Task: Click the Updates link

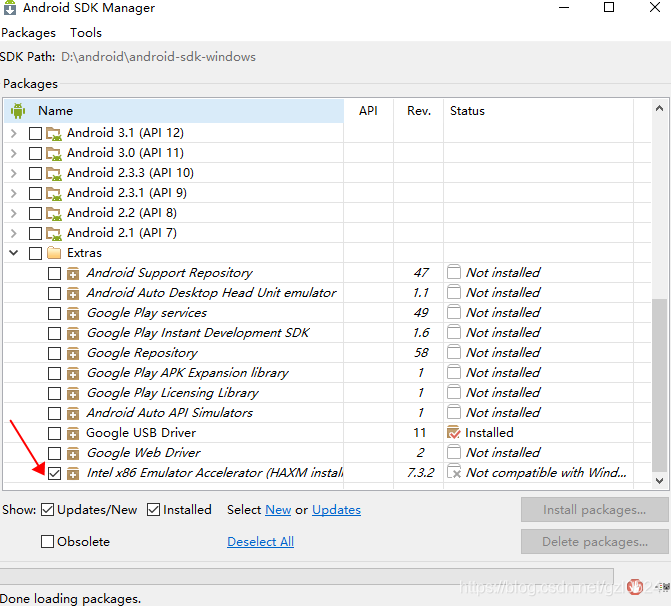Action: [x=336, y=510]
